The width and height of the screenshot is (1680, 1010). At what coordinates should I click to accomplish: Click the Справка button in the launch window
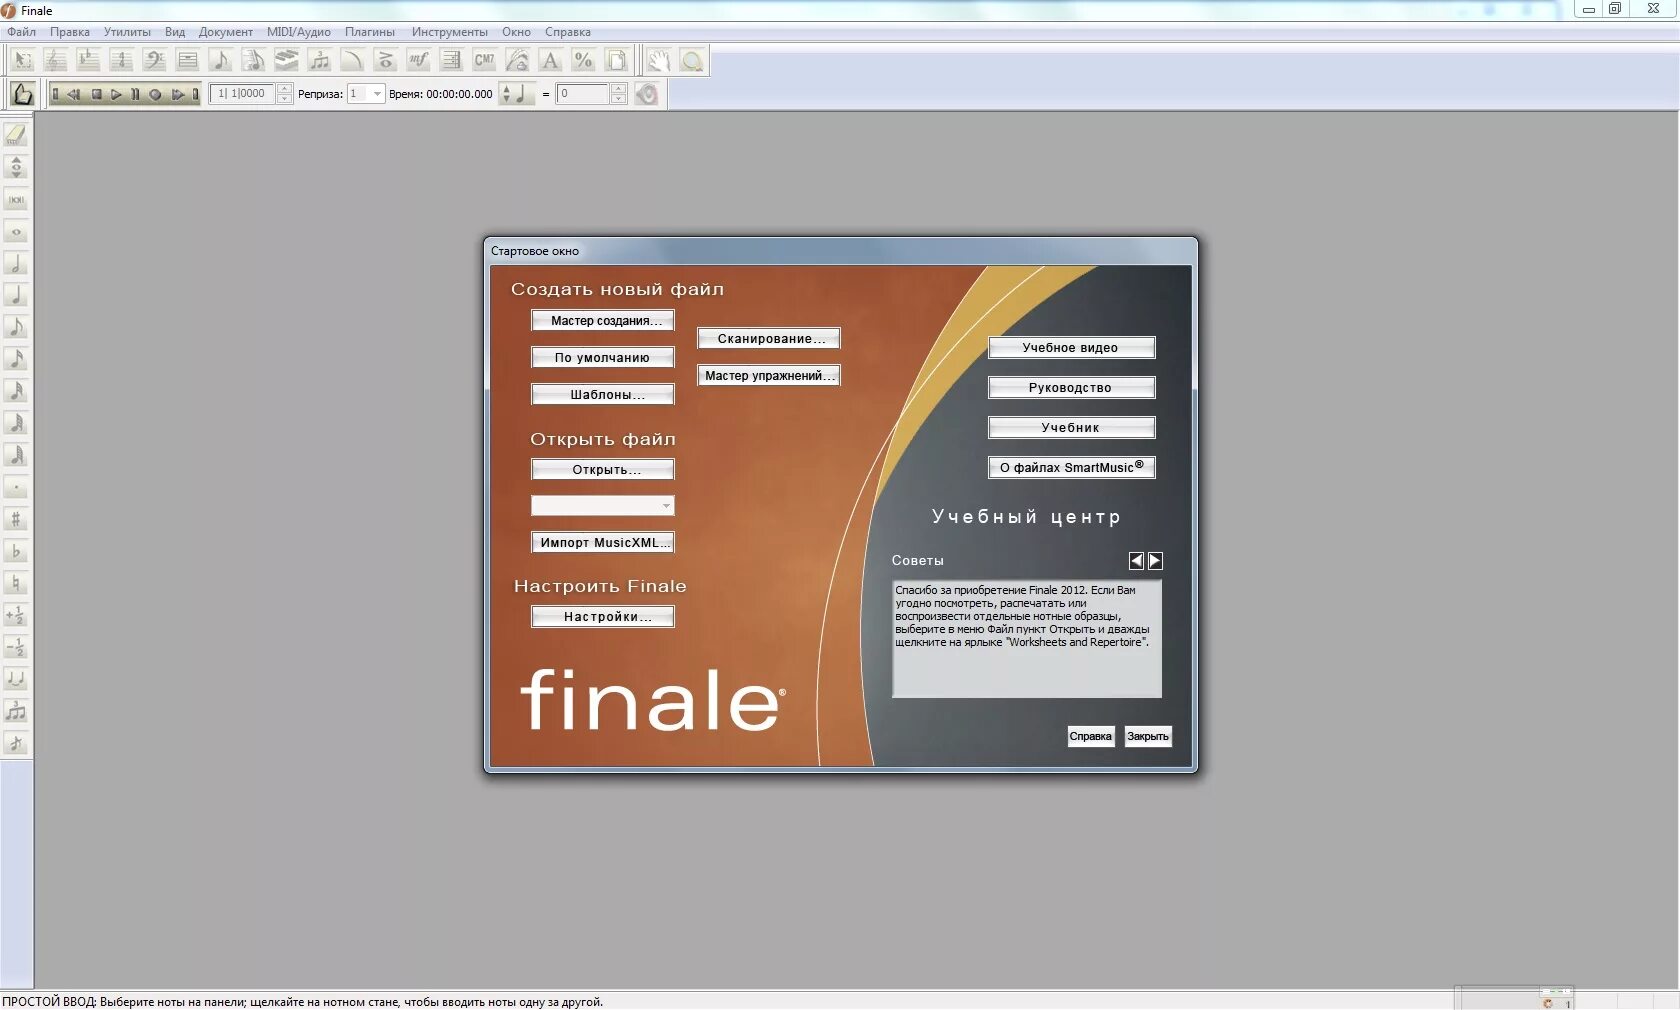click(x=1091, y=736)
